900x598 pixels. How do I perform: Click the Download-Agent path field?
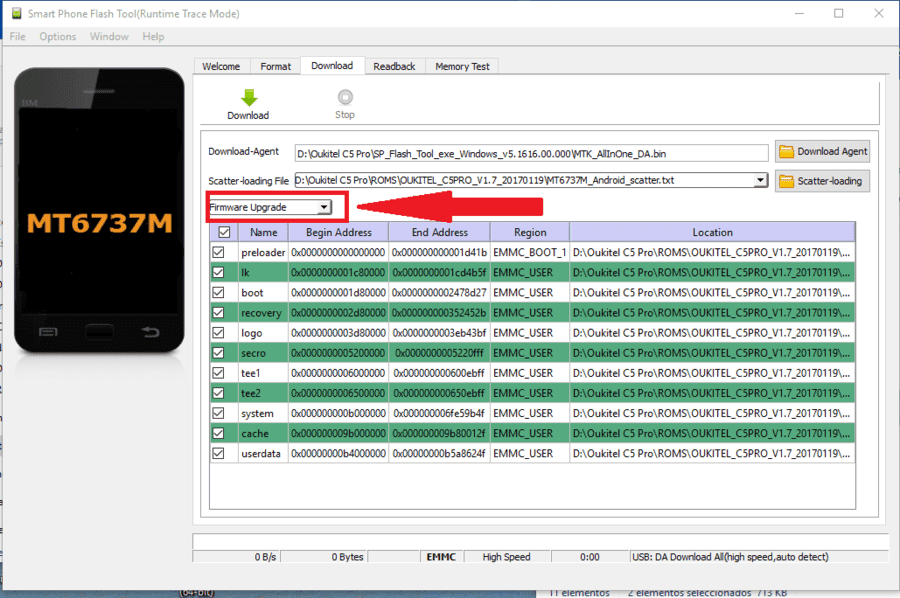tap(532, 154)
